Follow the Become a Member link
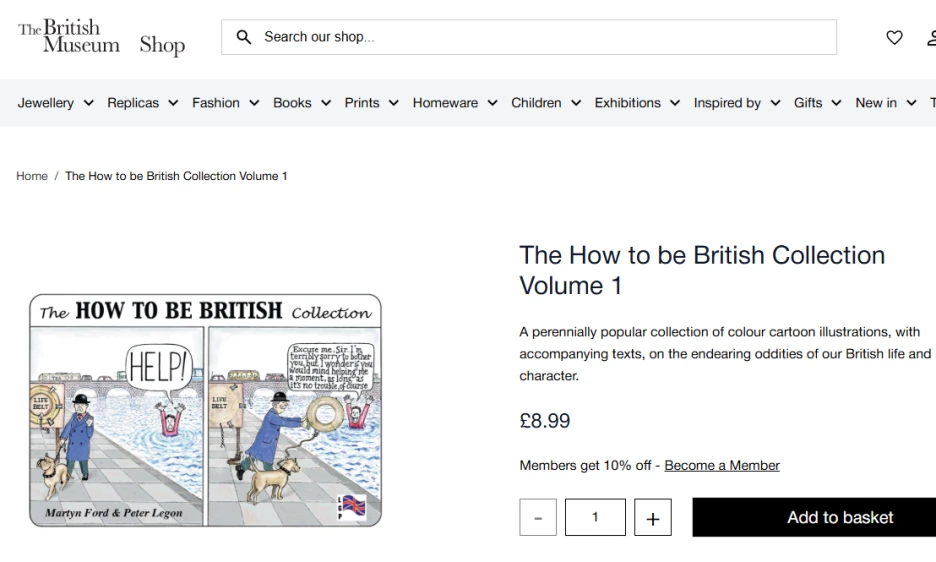The image size is (936, 562). point(722,465)
